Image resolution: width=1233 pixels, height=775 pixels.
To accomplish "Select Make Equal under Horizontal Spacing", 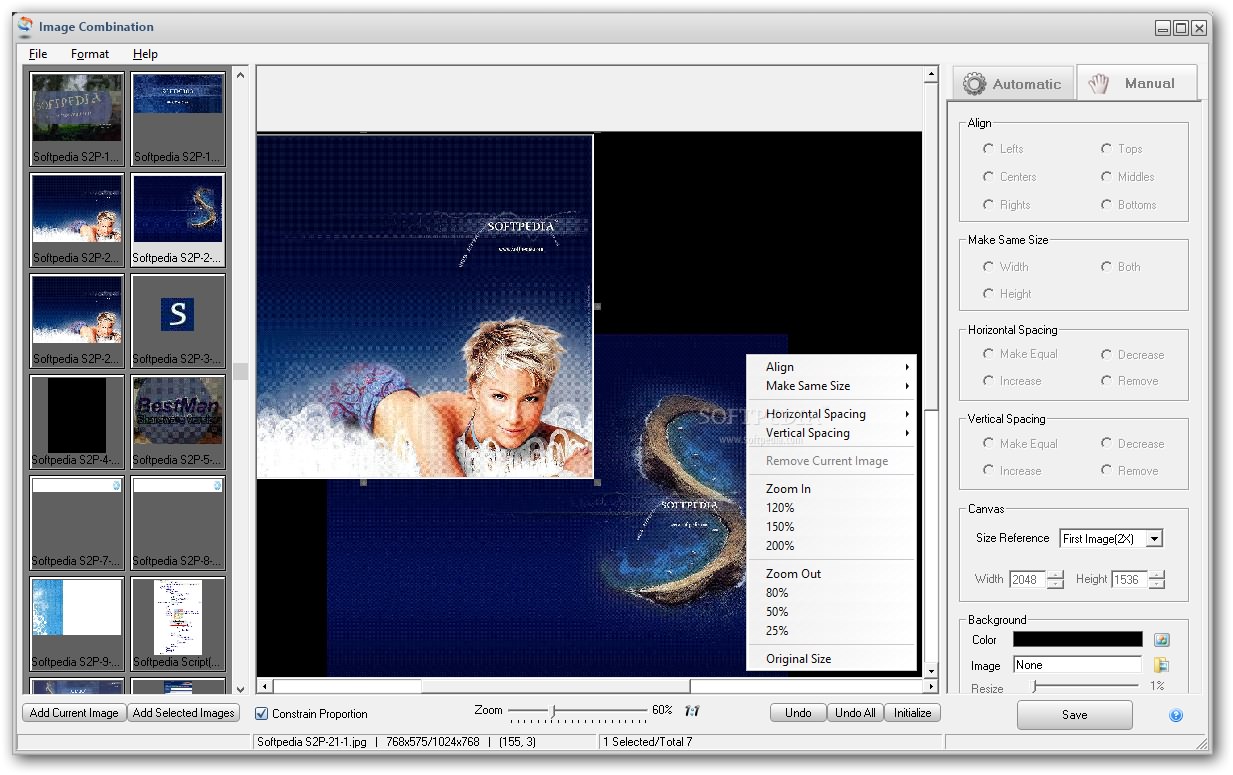I will 988,354.
